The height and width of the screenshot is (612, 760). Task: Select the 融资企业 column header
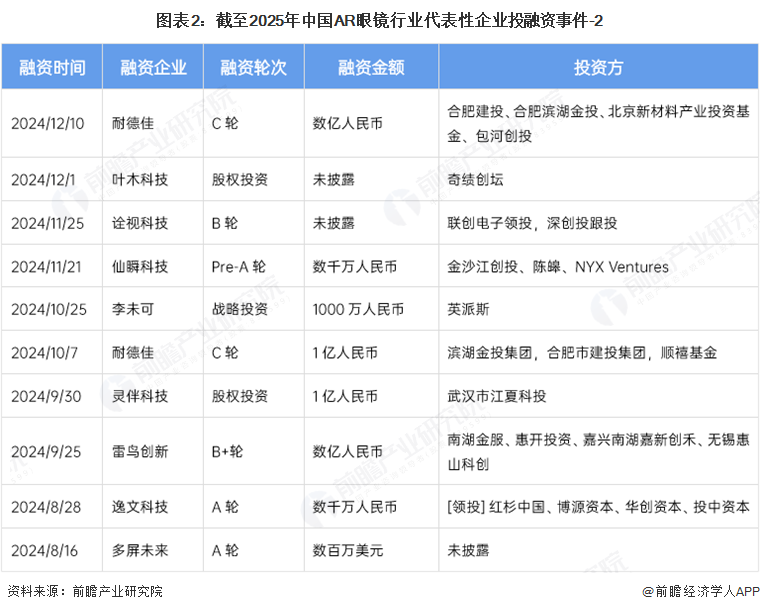[153, 67]
